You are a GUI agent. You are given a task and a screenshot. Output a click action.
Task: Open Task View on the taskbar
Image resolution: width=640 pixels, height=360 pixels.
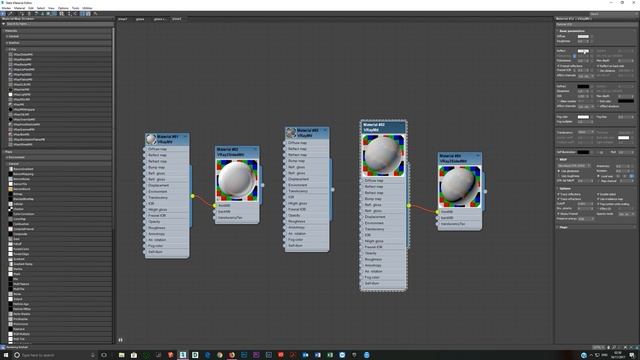tap(104, 355)
